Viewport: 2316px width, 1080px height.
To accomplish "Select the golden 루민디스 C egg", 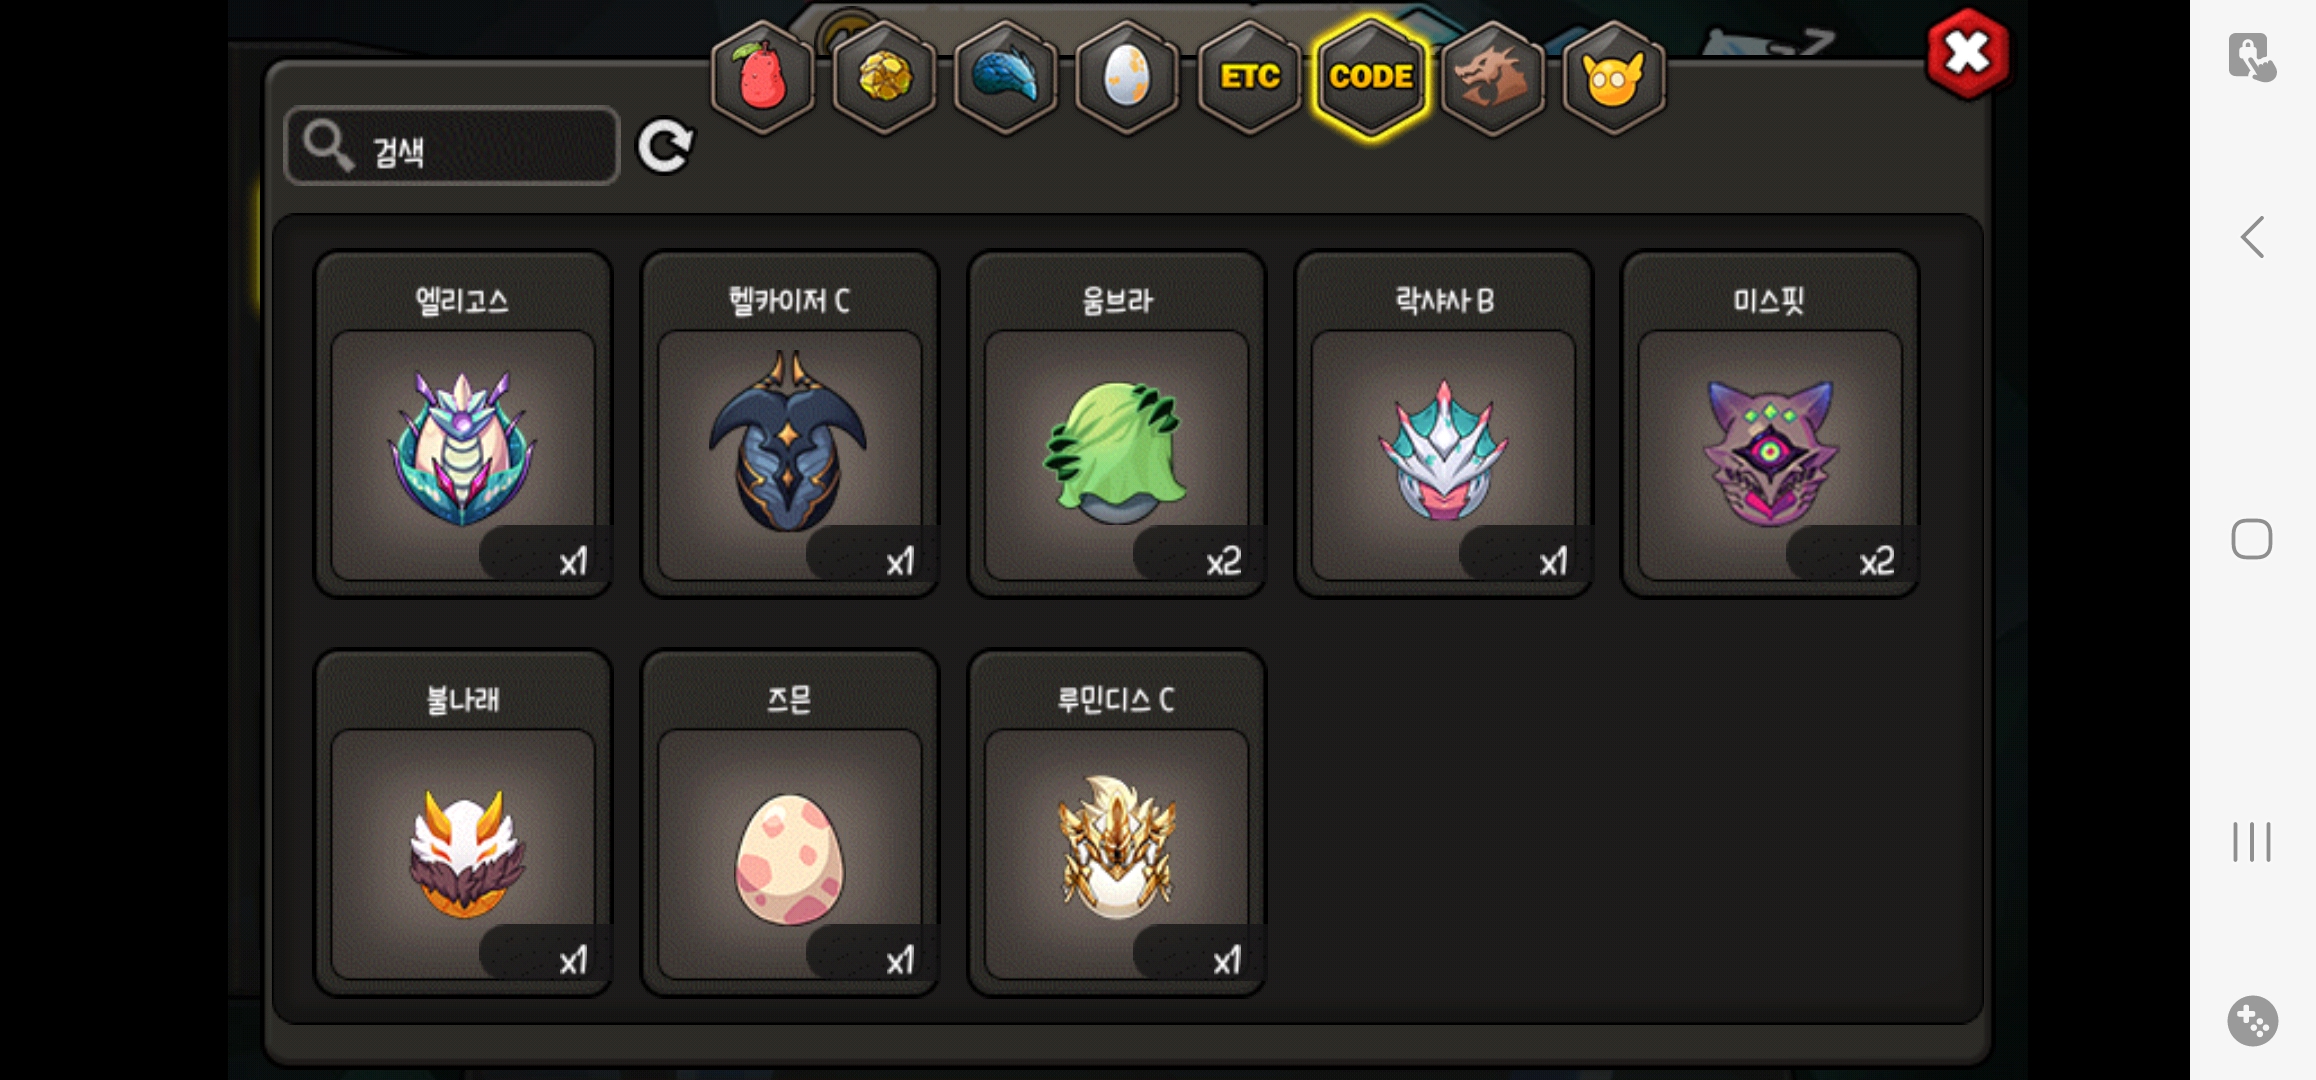I will [x=1117, y=823].
